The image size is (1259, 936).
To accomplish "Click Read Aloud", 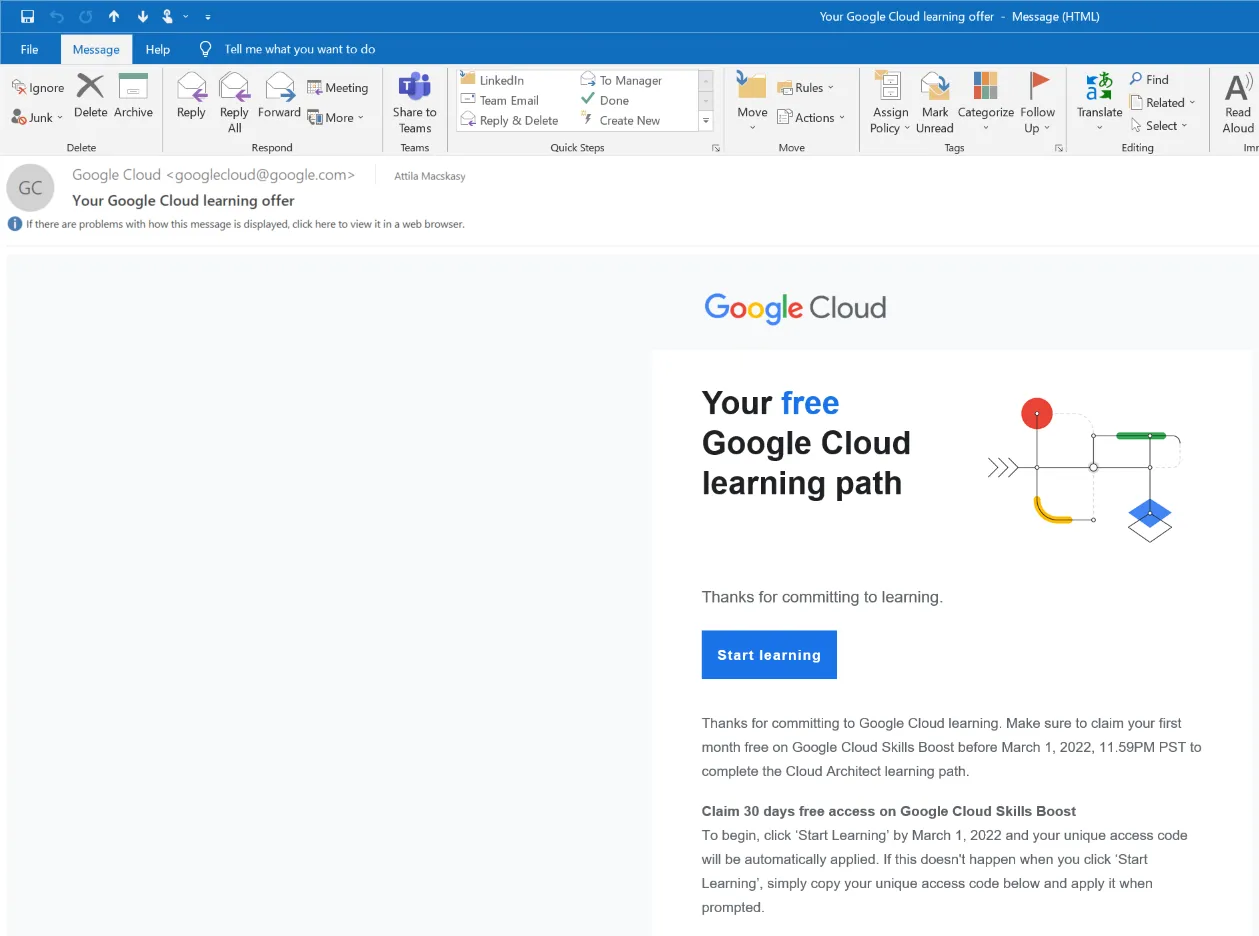I will (1238, 102).
